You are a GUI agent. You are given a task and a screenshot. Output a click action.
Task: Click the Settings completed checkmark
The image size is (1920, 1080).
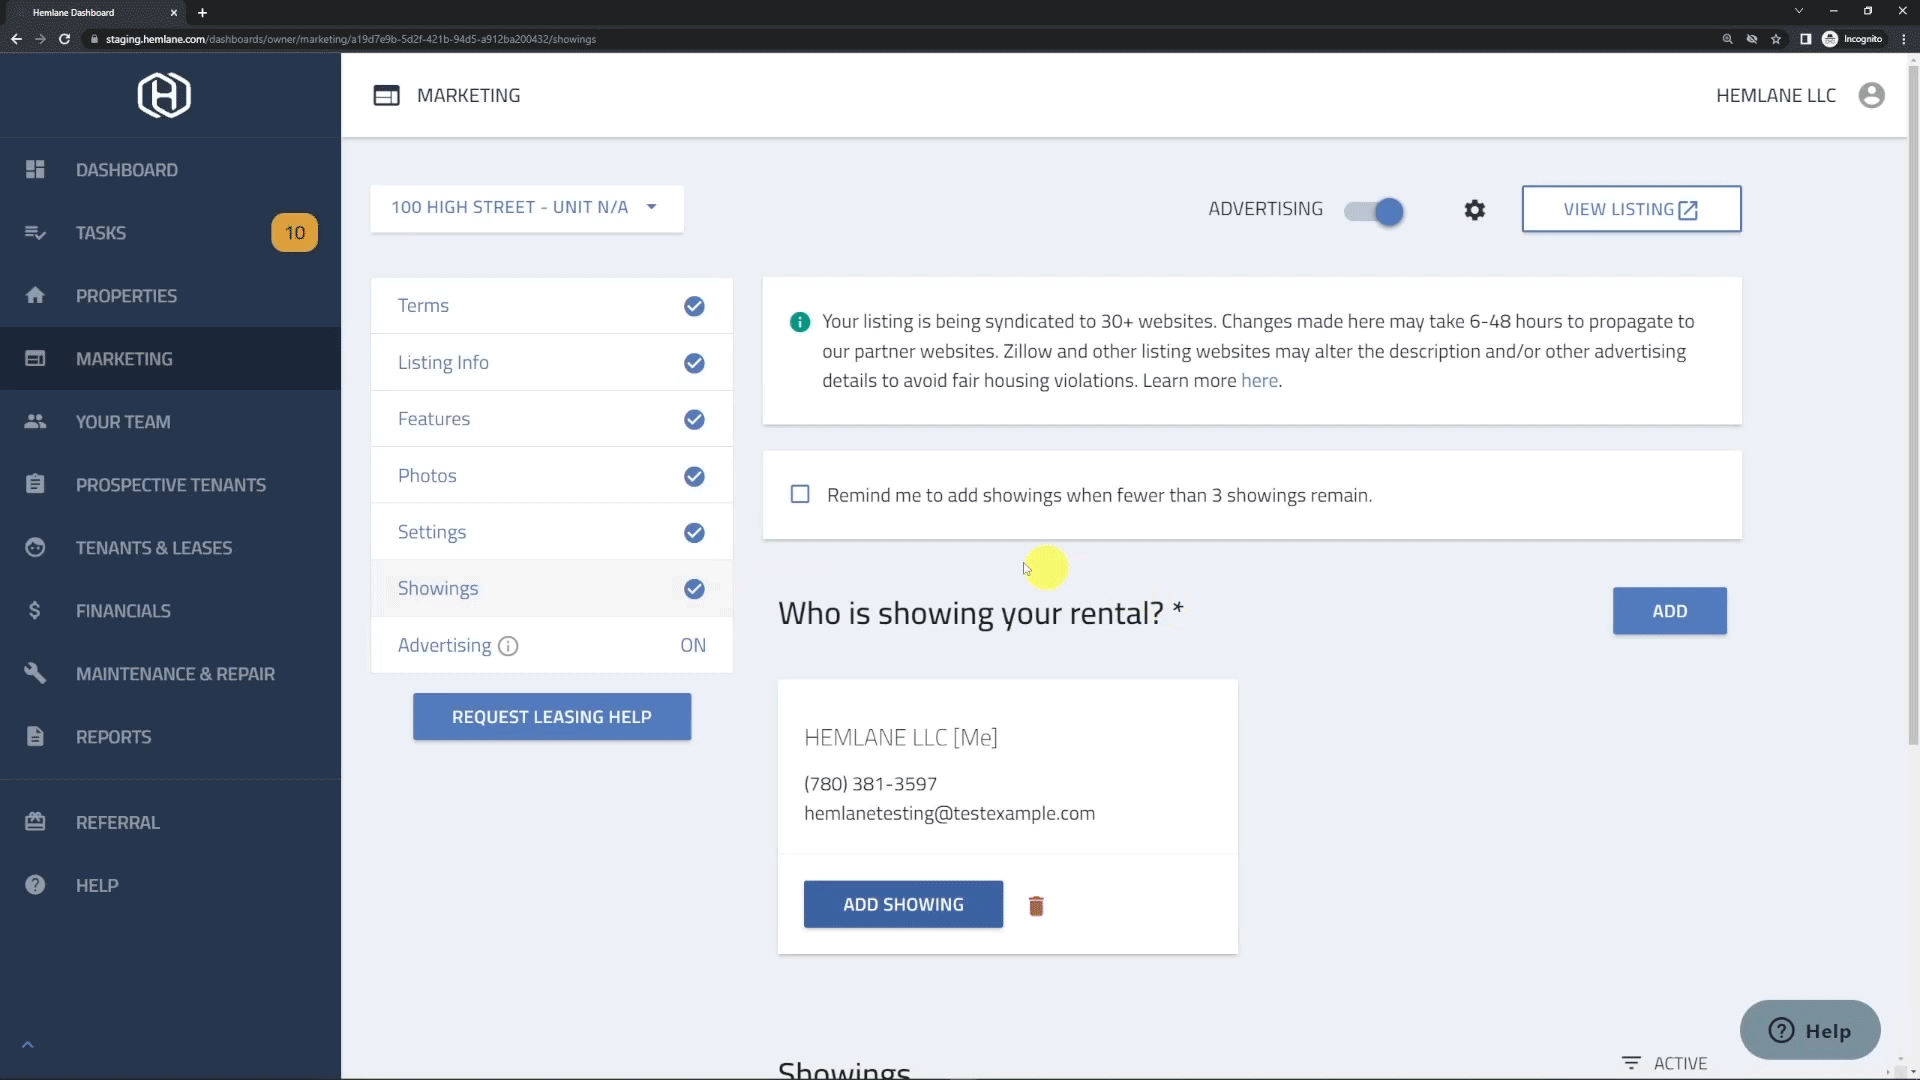[694, 532]
